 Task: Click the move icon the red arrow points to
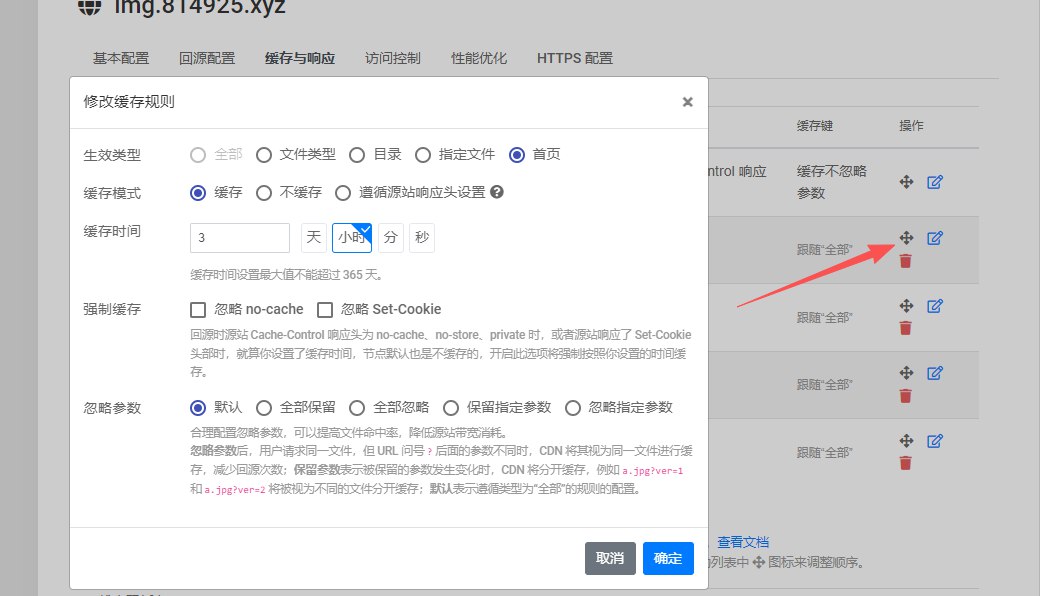(906, 238)
